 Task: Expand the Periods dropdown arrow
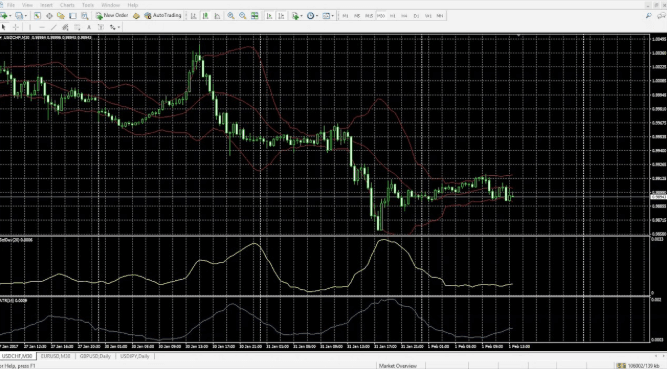click(317, 16)
